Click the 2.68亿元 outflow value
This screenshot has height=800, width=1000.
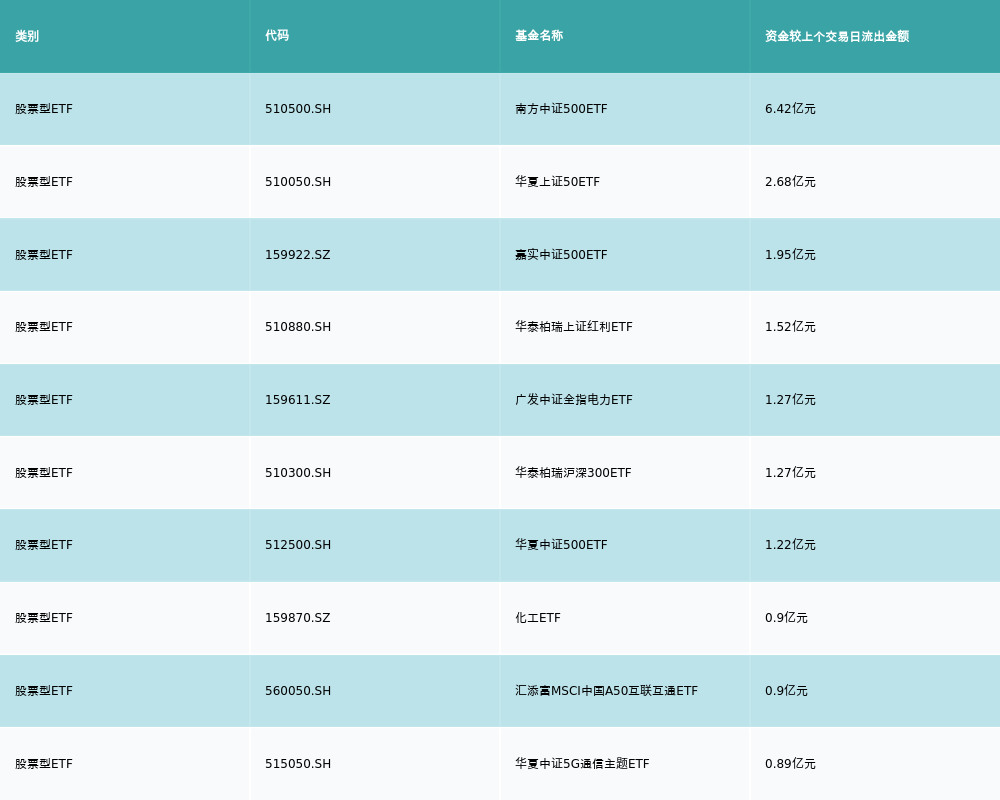[x=790, y=182]
